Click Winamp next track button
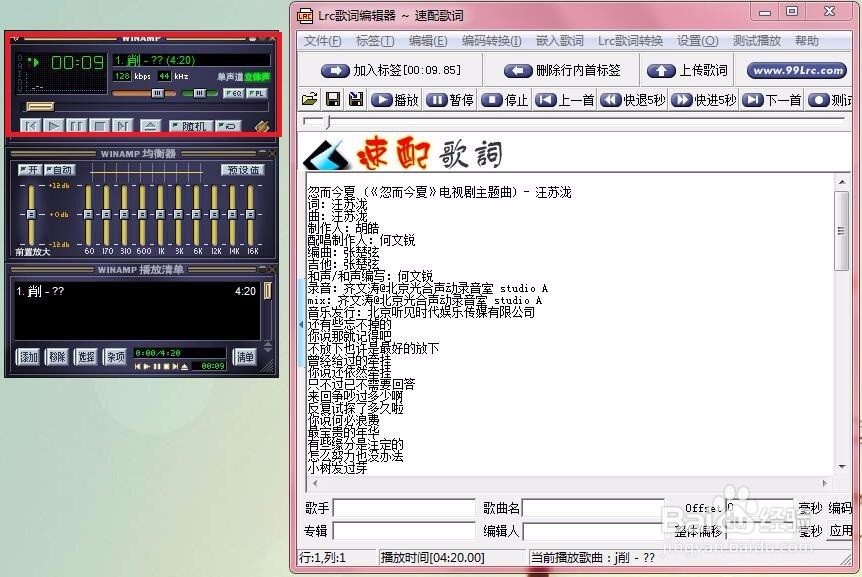The image size is (862, 577). (123, 126)
